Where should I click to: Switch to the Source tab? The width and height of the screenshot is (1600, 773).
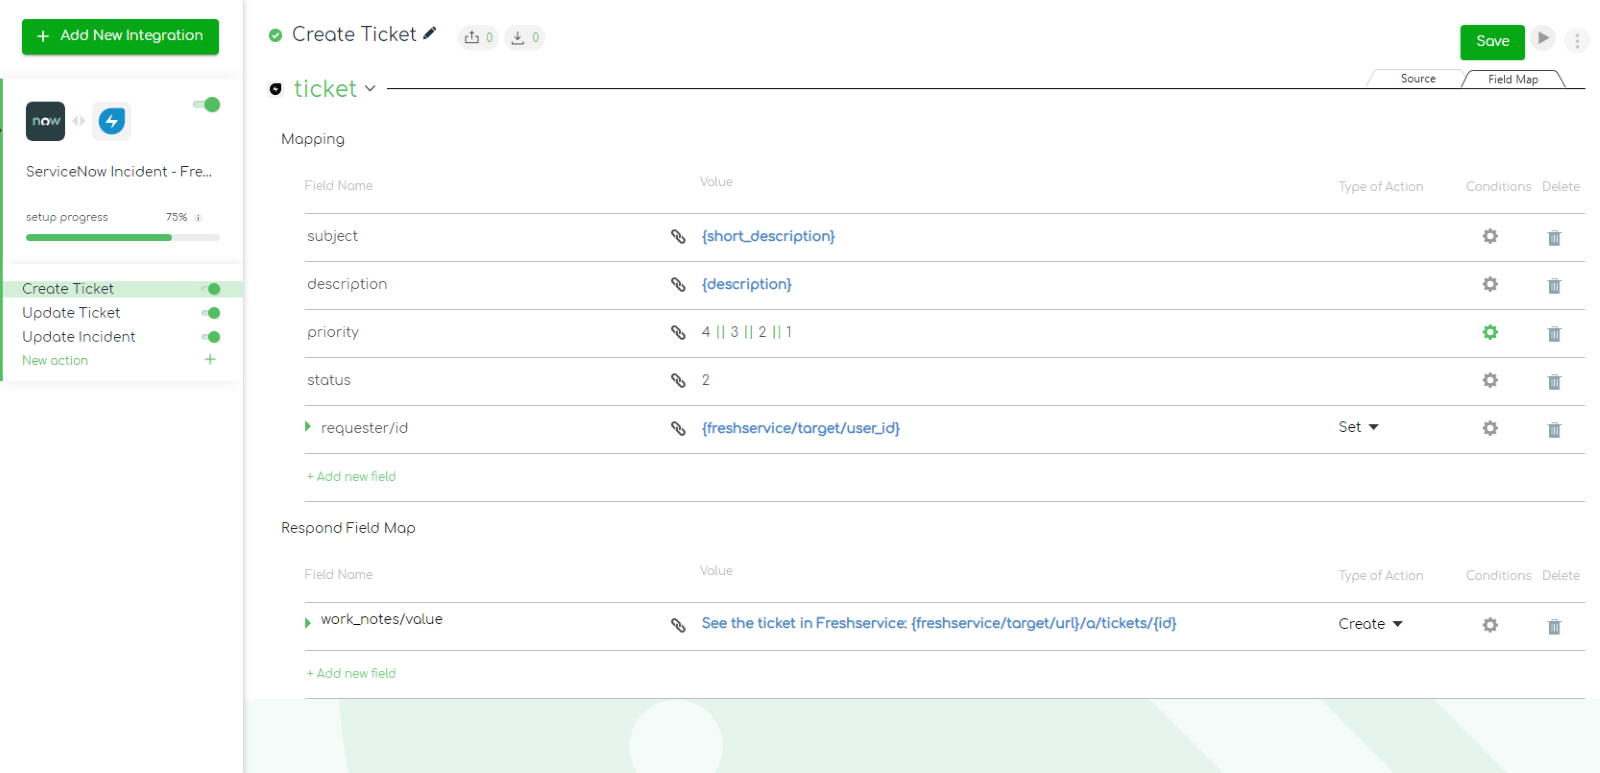click(x=1417, y=79)
